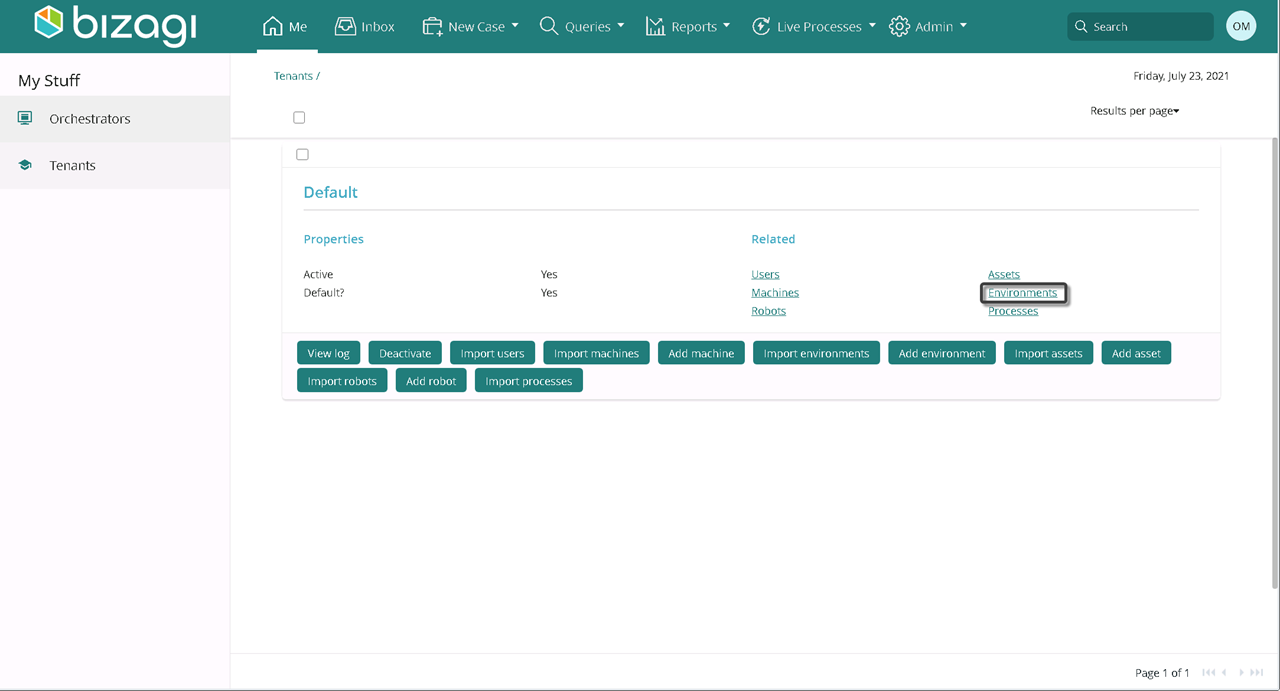Click in the Search input field

(1140, 27)
